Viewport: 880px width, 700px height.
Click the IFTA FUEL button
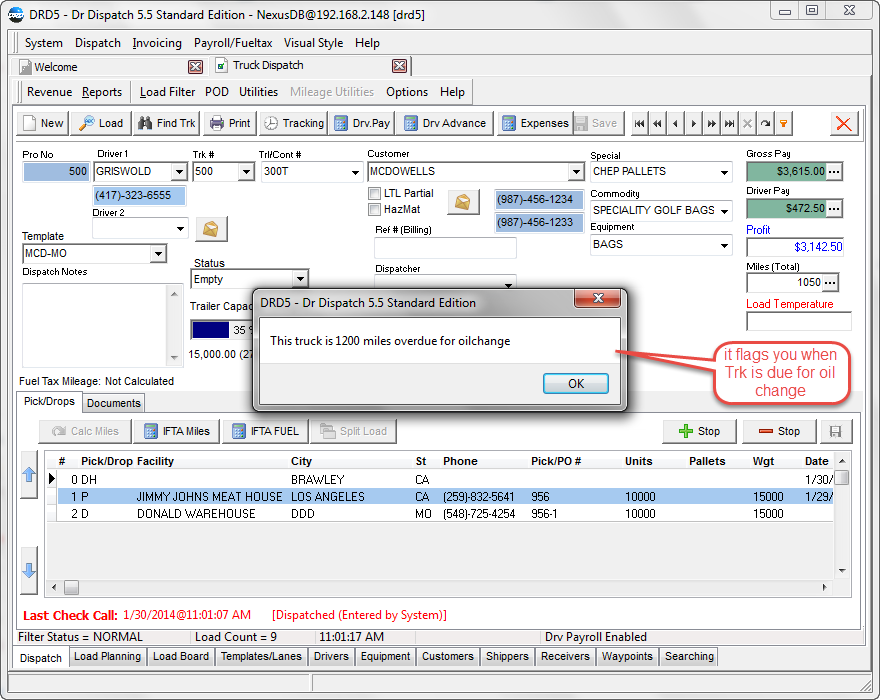265,431
